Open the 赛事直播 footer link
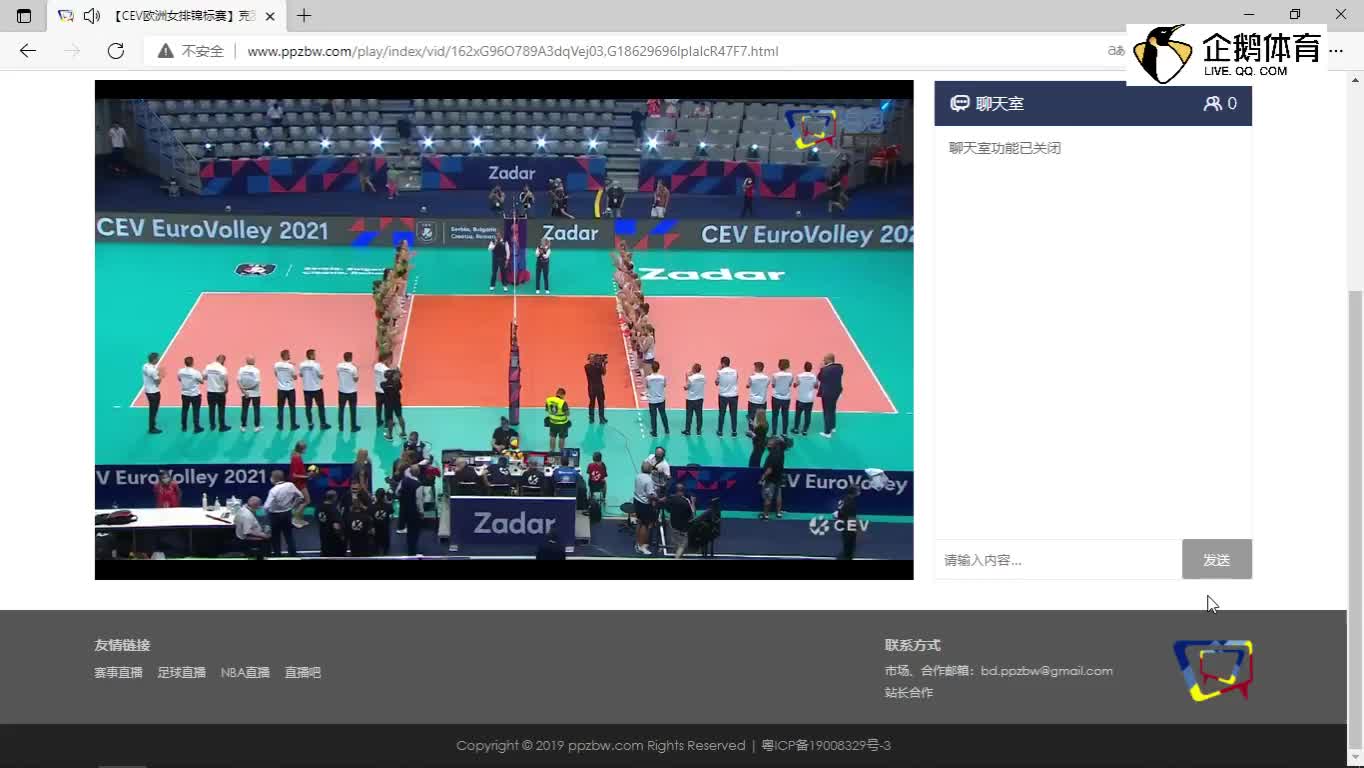 coord(118,673)
